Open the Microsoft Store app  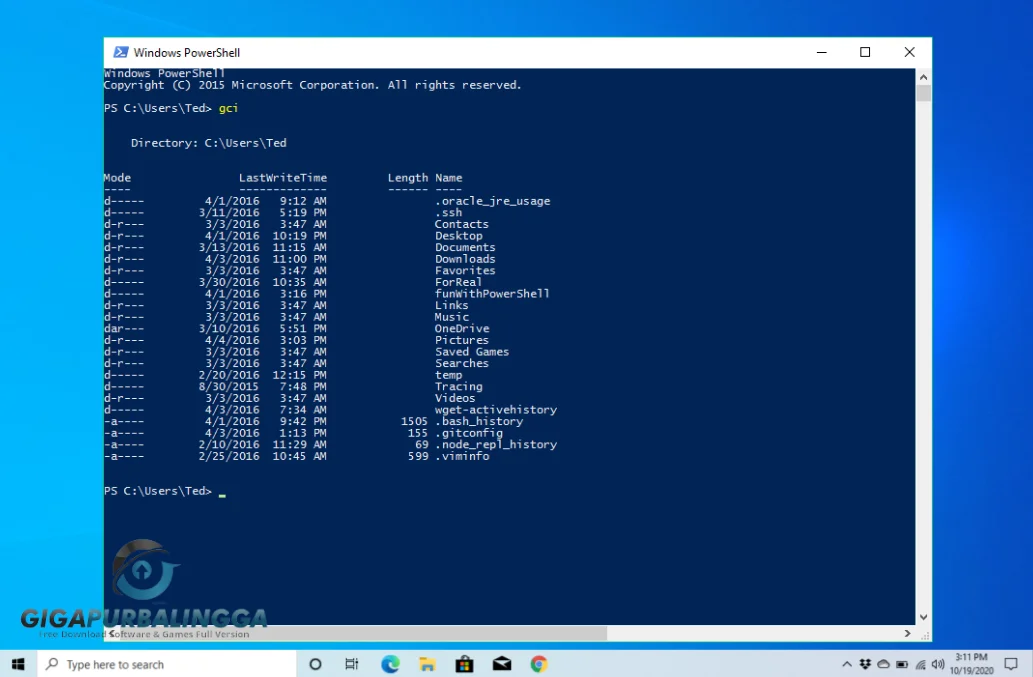pyautogui.click(x=464, y=663)
